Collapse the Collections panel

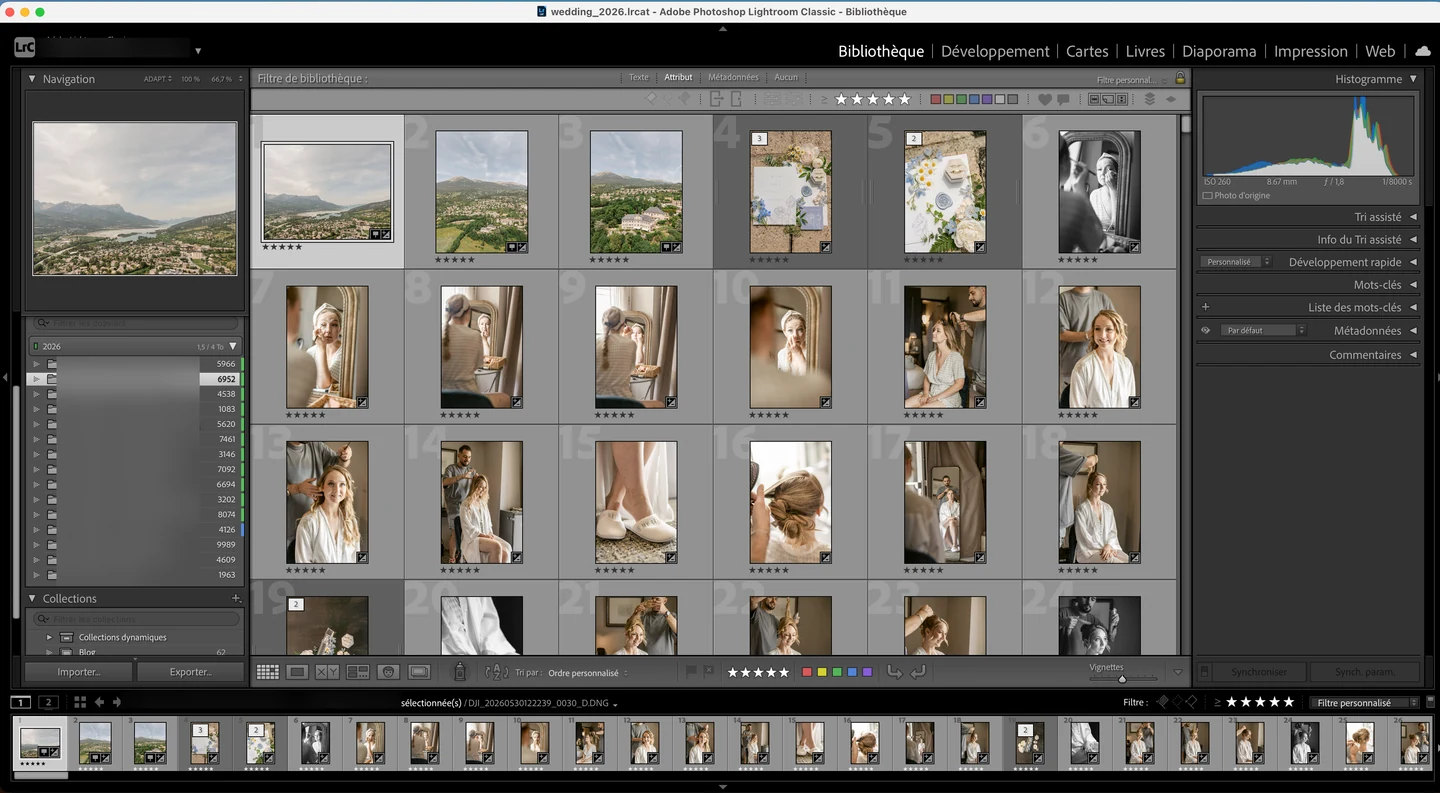pyautogui.click(x=31, y=598)
